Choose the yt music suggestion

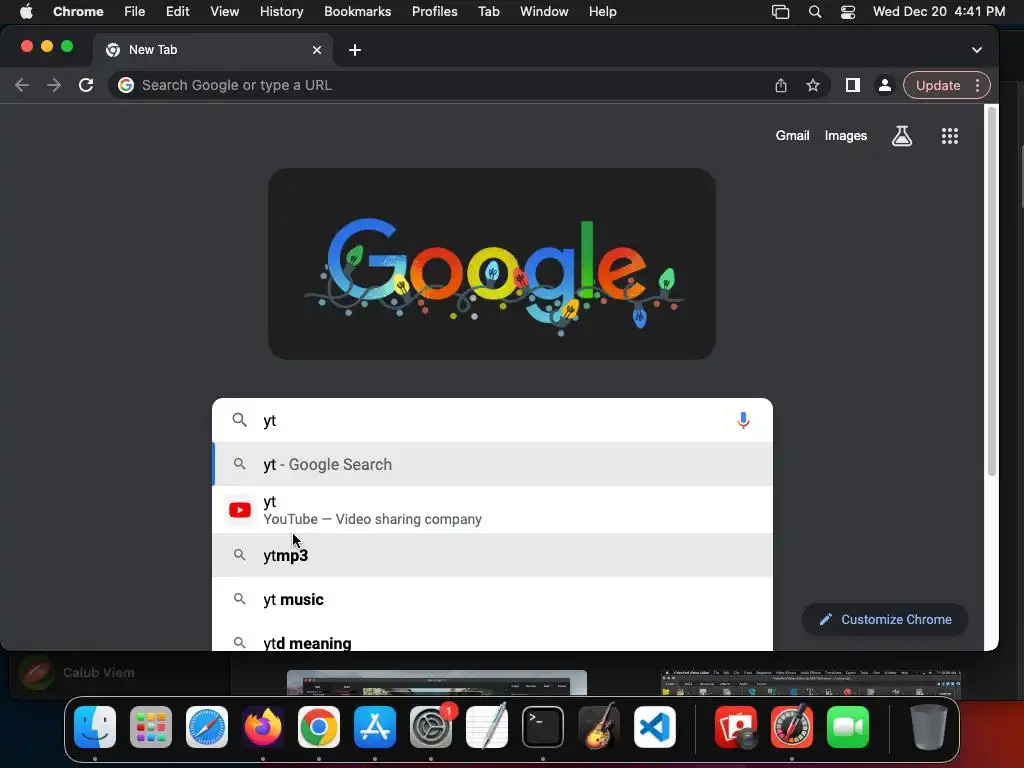(x=492, y=600)
